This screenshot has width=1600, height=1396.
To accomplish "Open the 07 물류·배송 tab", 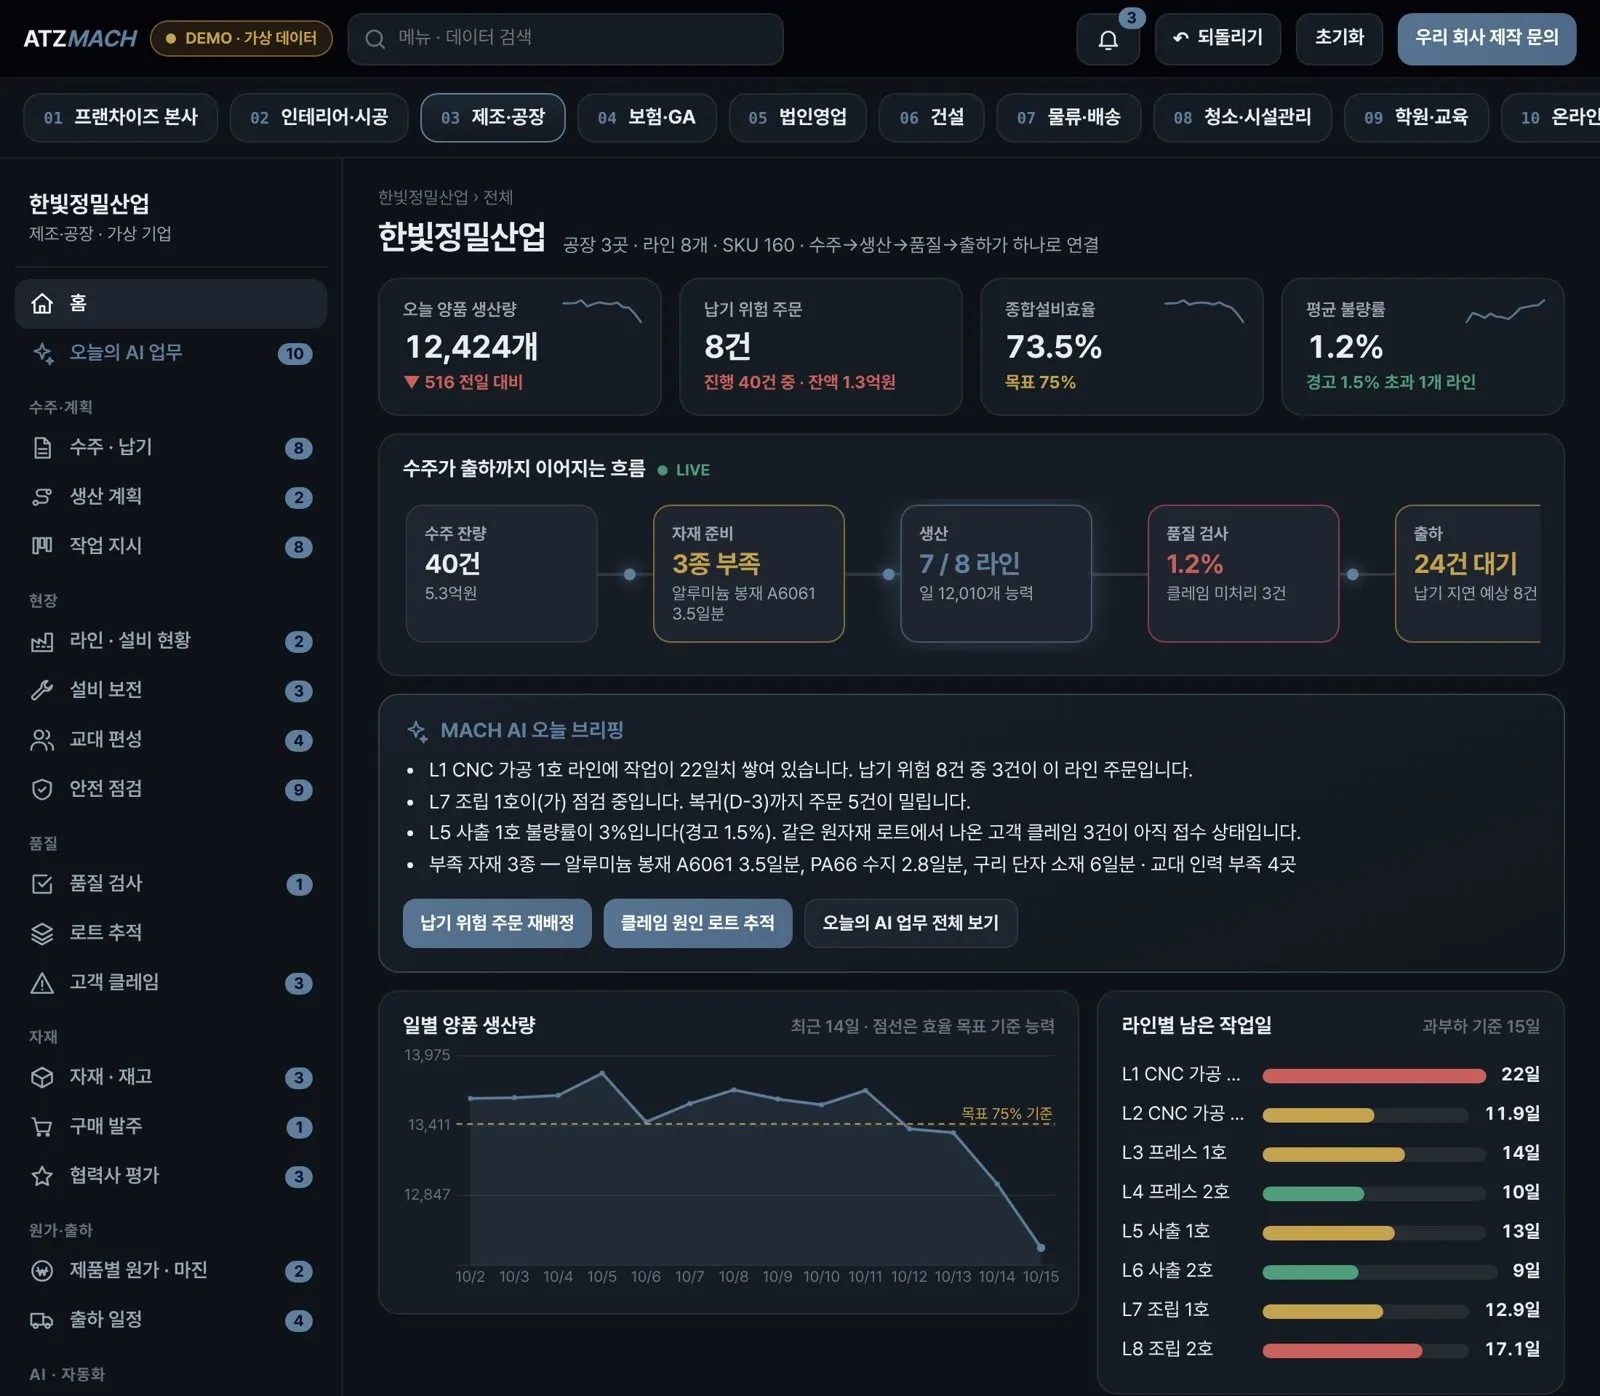I will (1069, 118).
